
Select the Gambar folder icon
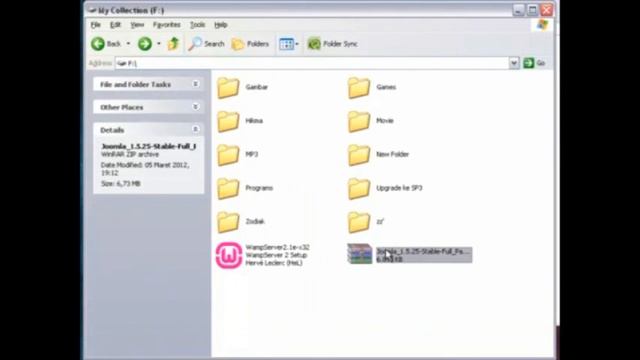pos(228,87)
